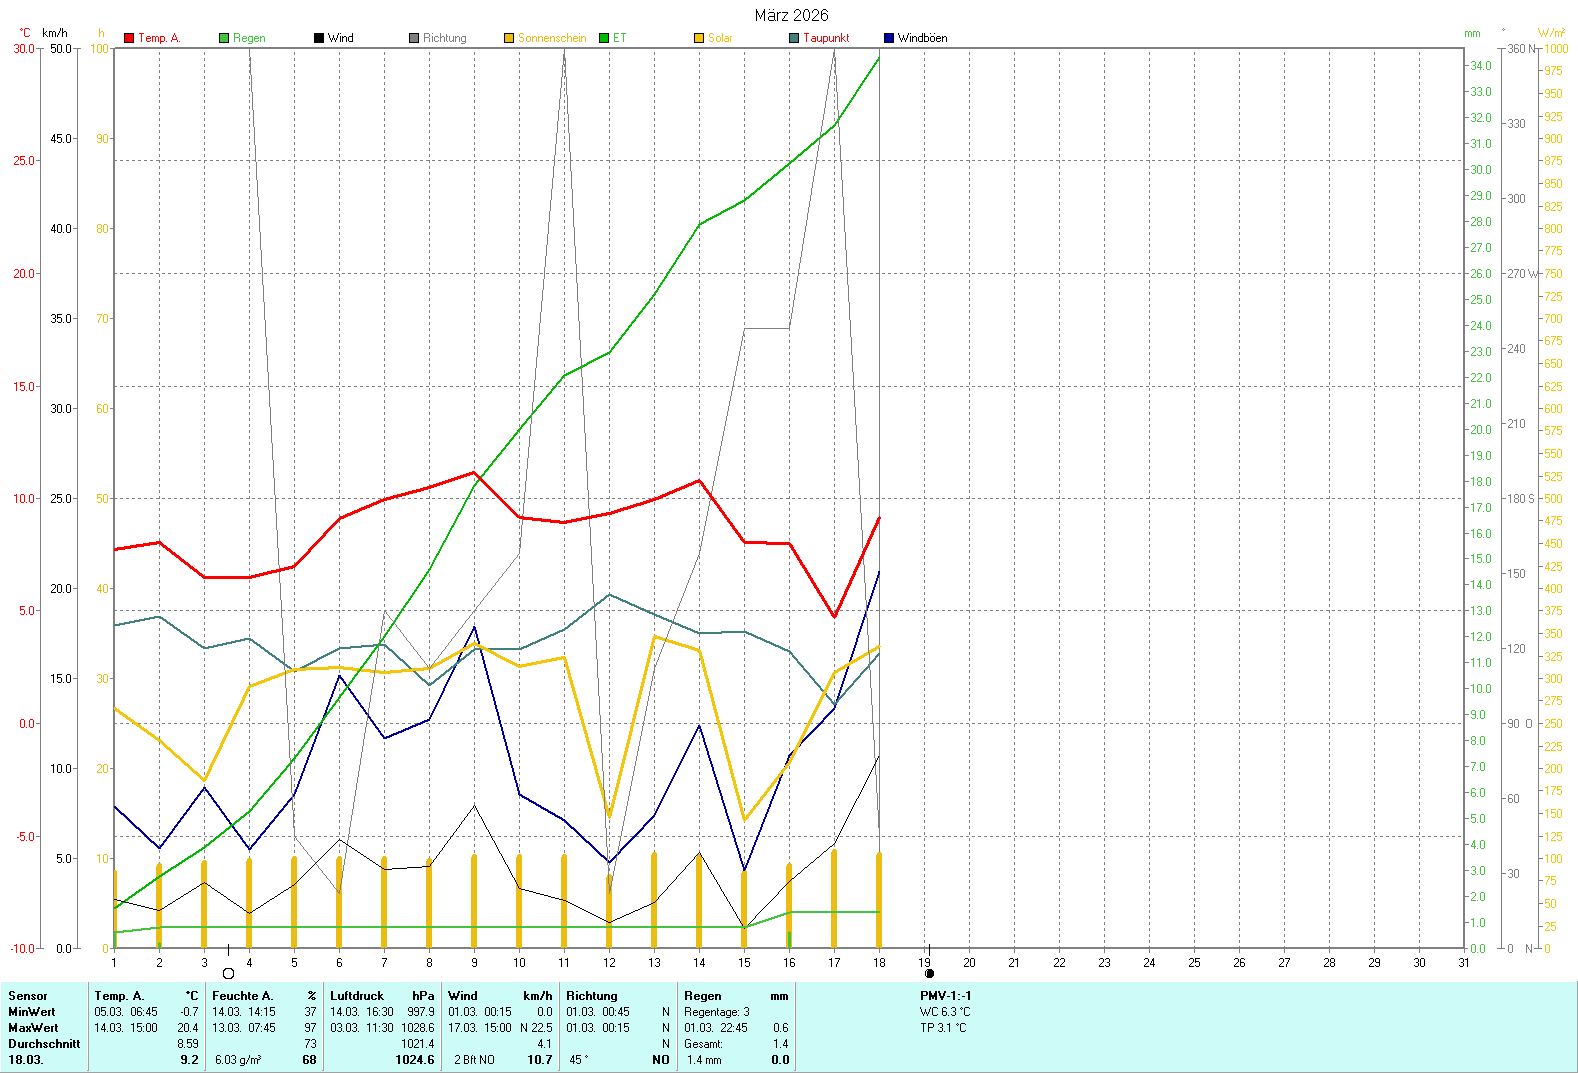Click the Regen header in data table
Screen dimensions: 1578x1073
point(703,996)
